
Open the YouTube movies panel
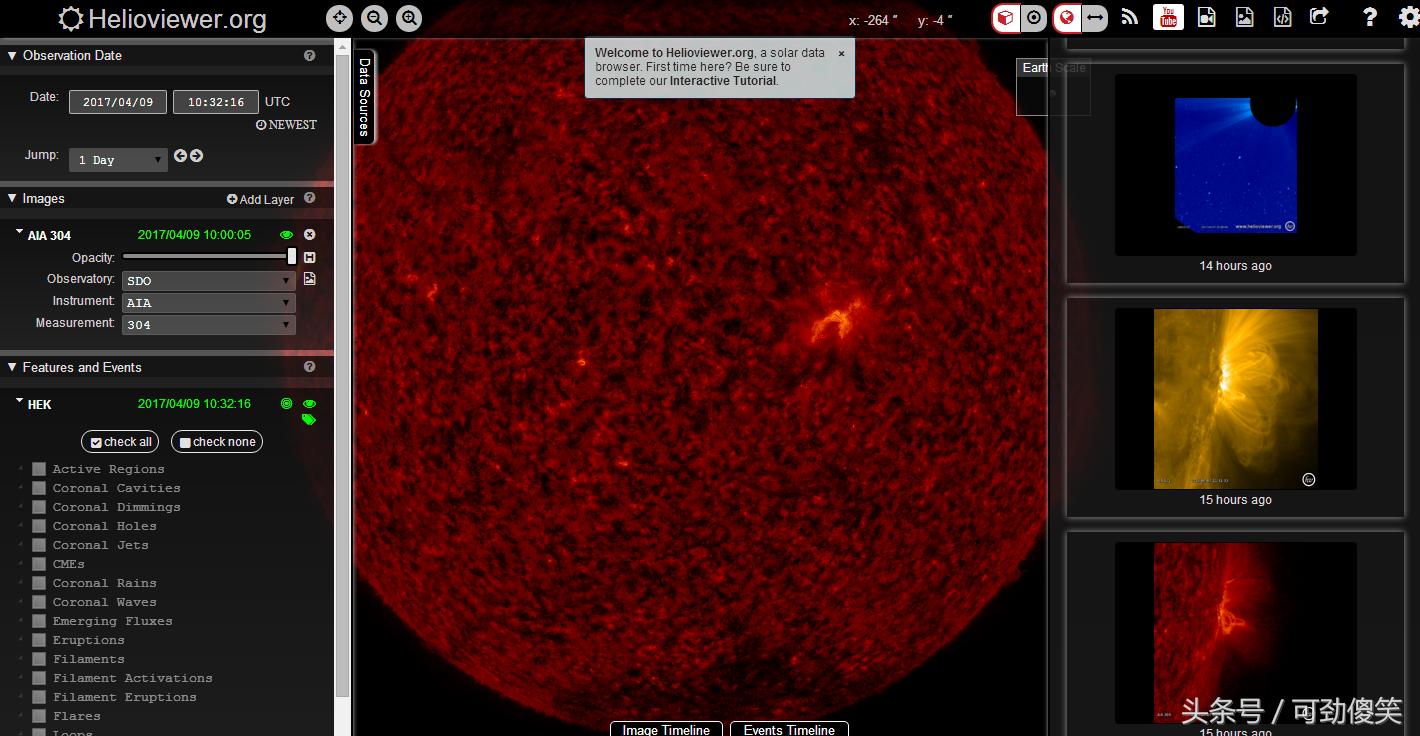(1168, 17)
